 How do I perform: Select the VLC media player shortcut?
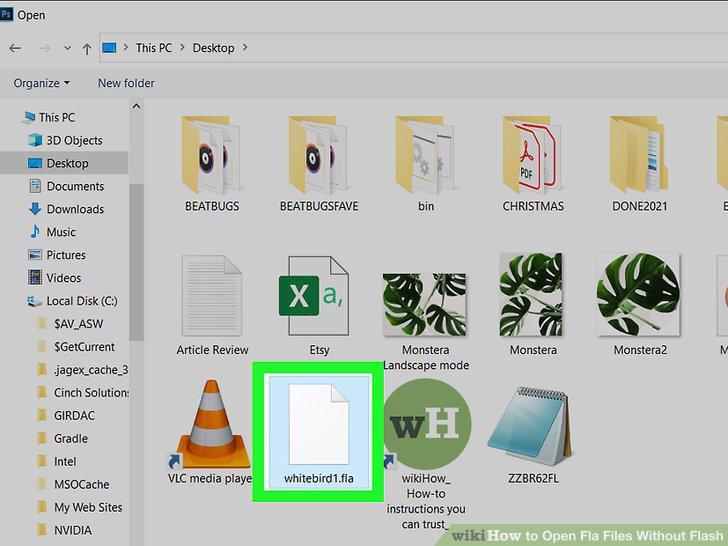click(x=212, y=432)
